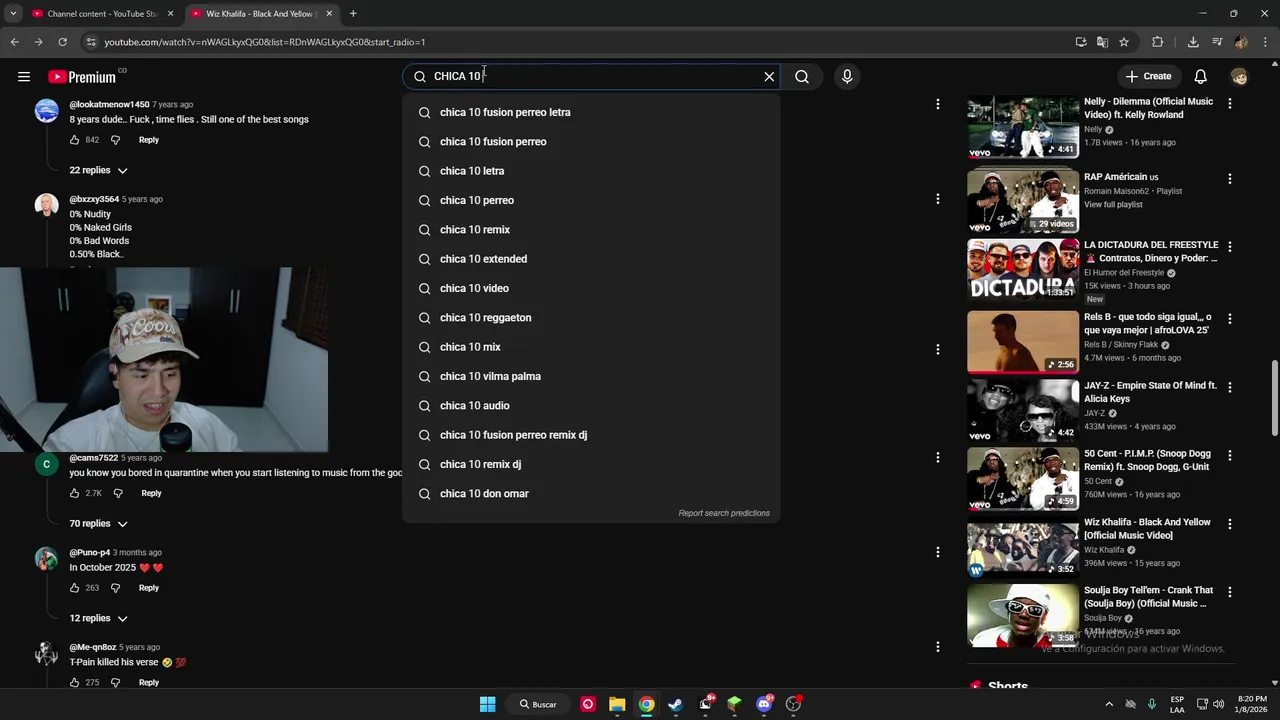The image size is (1280, 720).
Task: Select suggestion chica 10 don omar
Action: [x=591, y=494]
